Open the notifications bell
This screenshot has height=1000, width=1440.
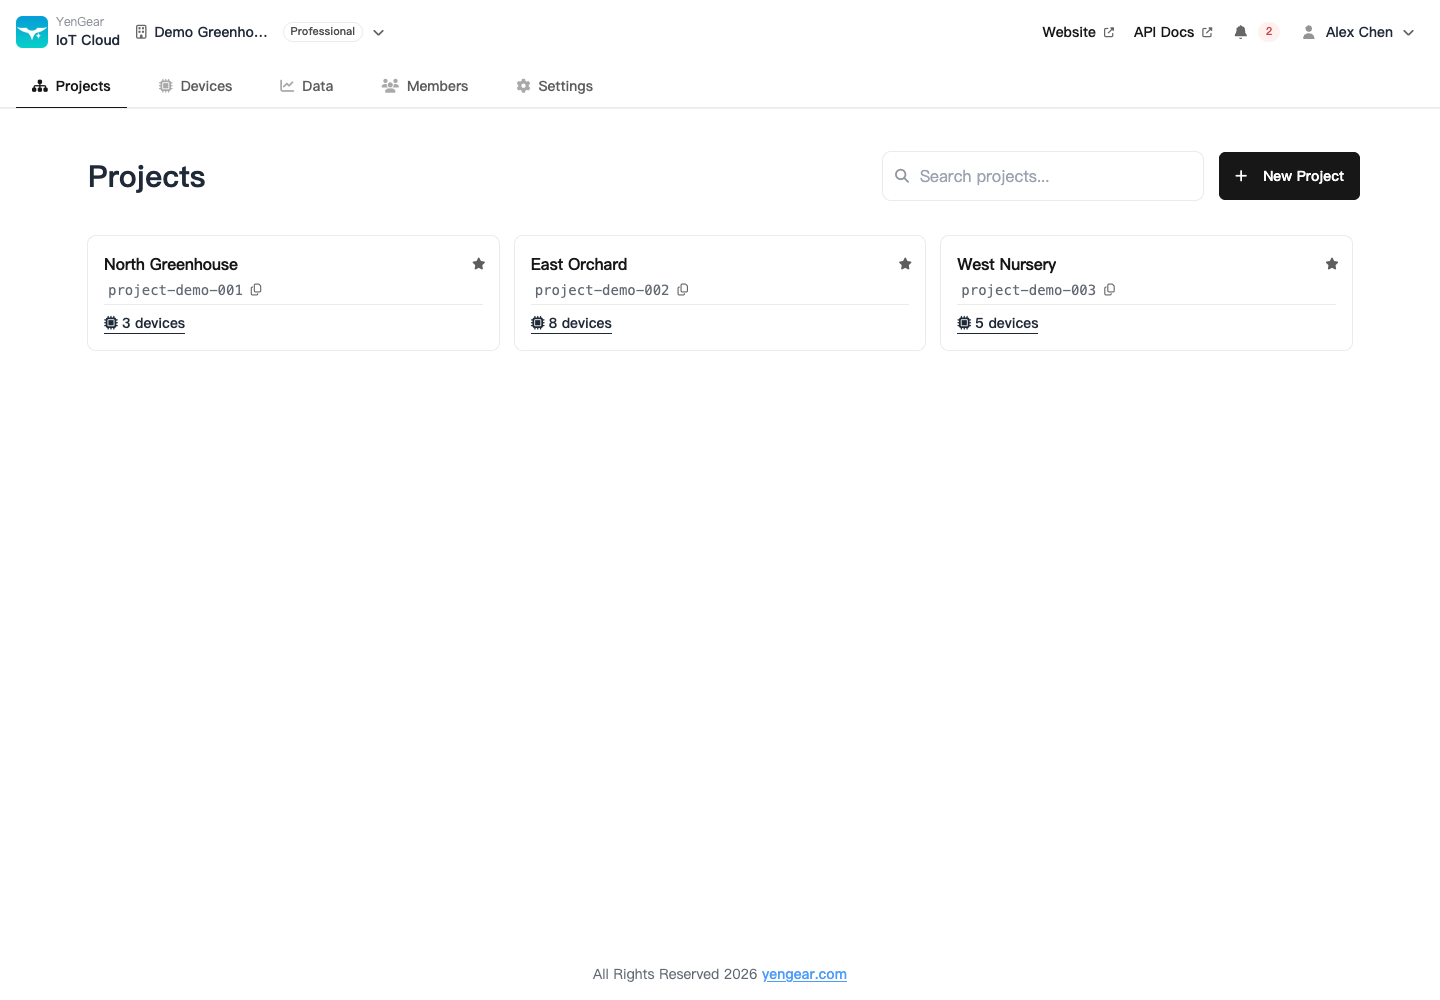pos(1240,32)
